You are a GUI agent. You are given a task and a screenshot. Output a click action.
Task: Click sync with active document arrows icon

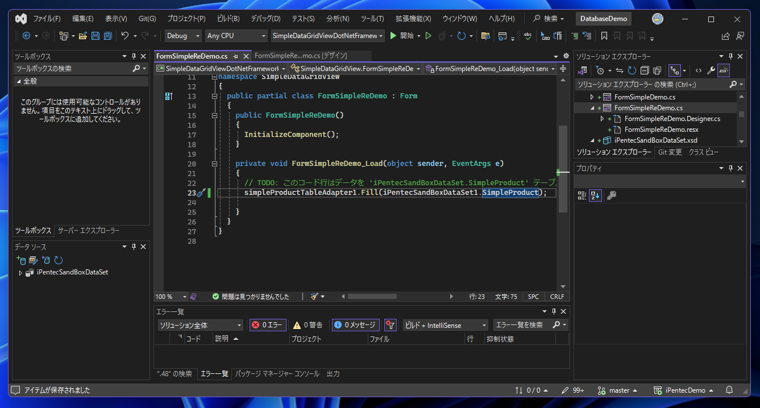[x=619, y=71]
